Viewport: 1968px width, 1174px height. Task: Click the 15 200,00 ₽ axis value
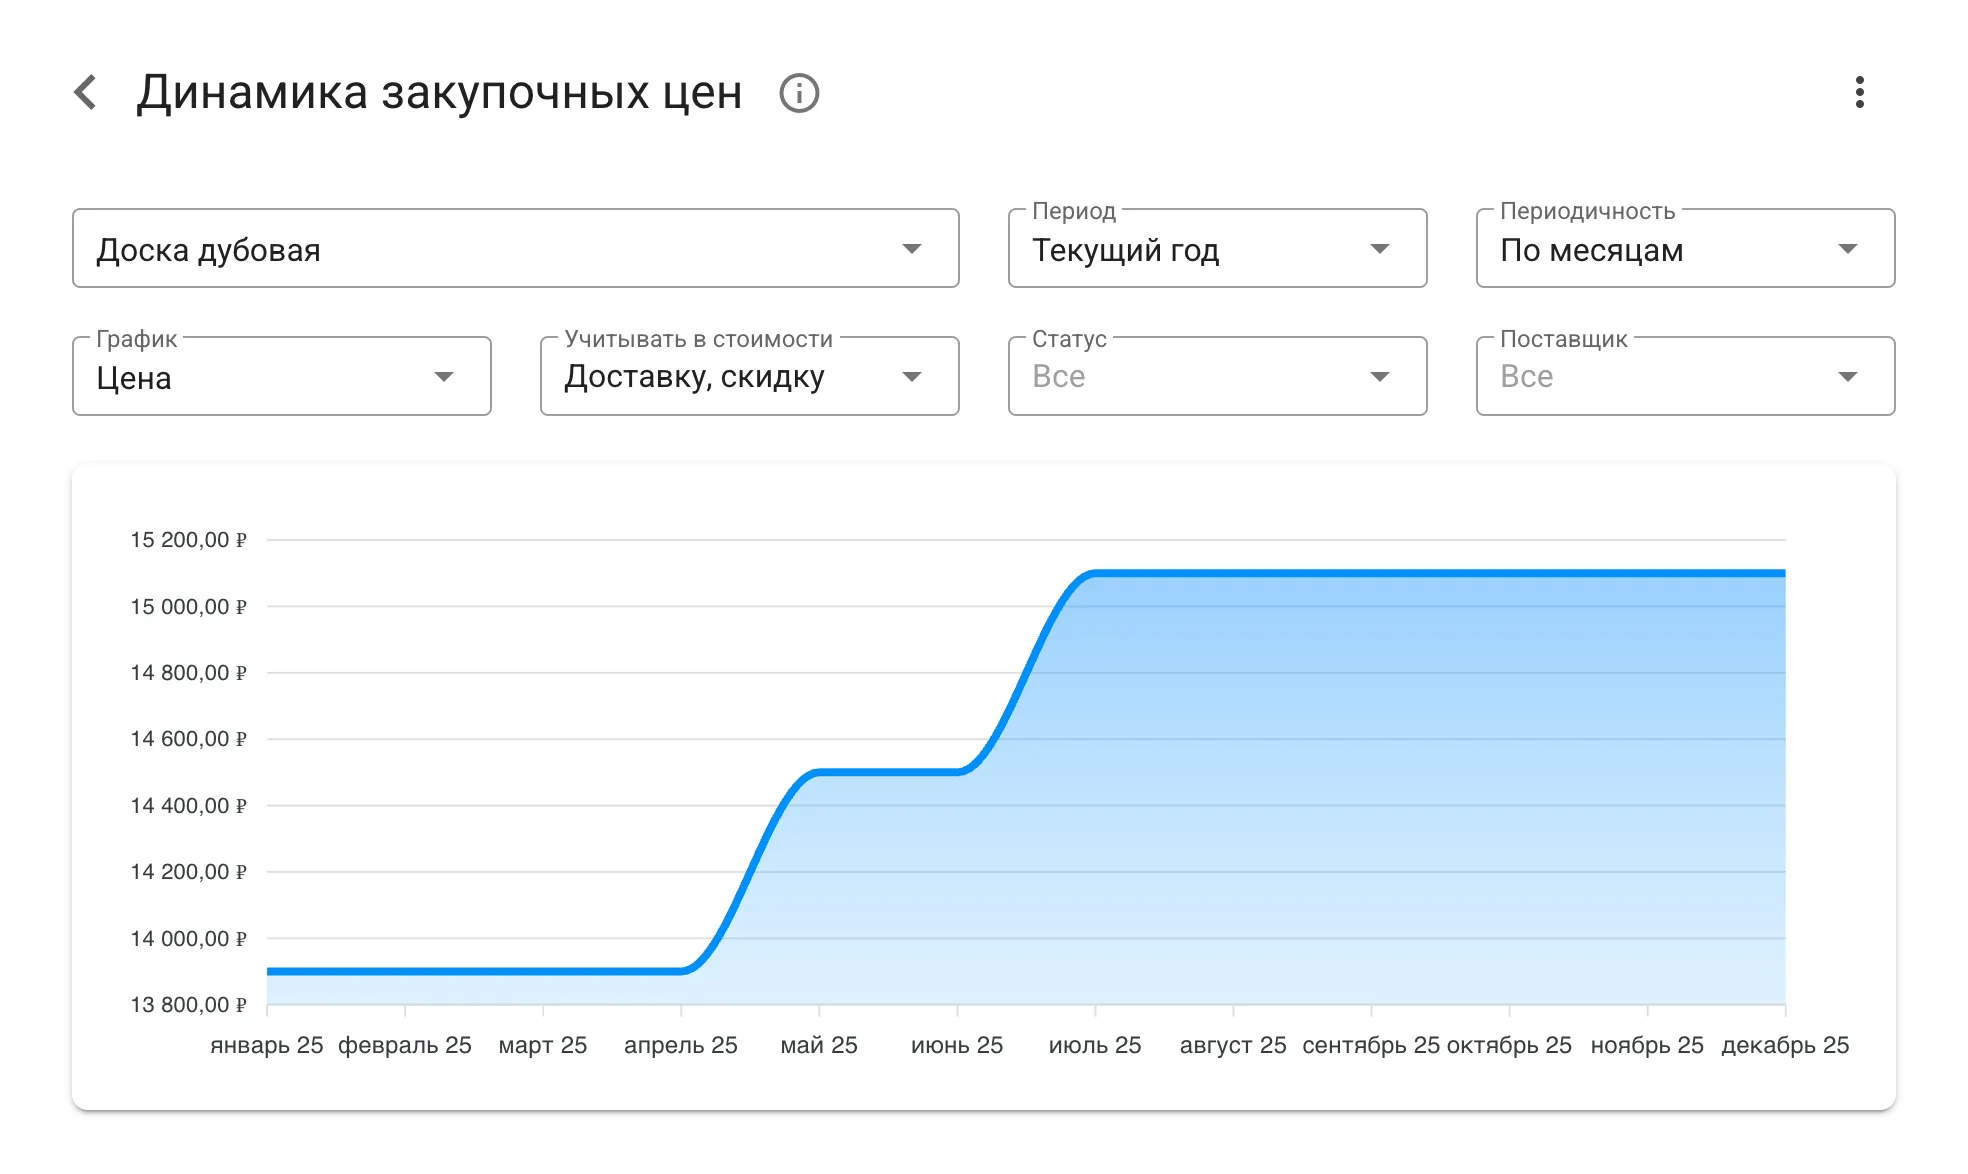pyautogui.click(x=190, y=539)
